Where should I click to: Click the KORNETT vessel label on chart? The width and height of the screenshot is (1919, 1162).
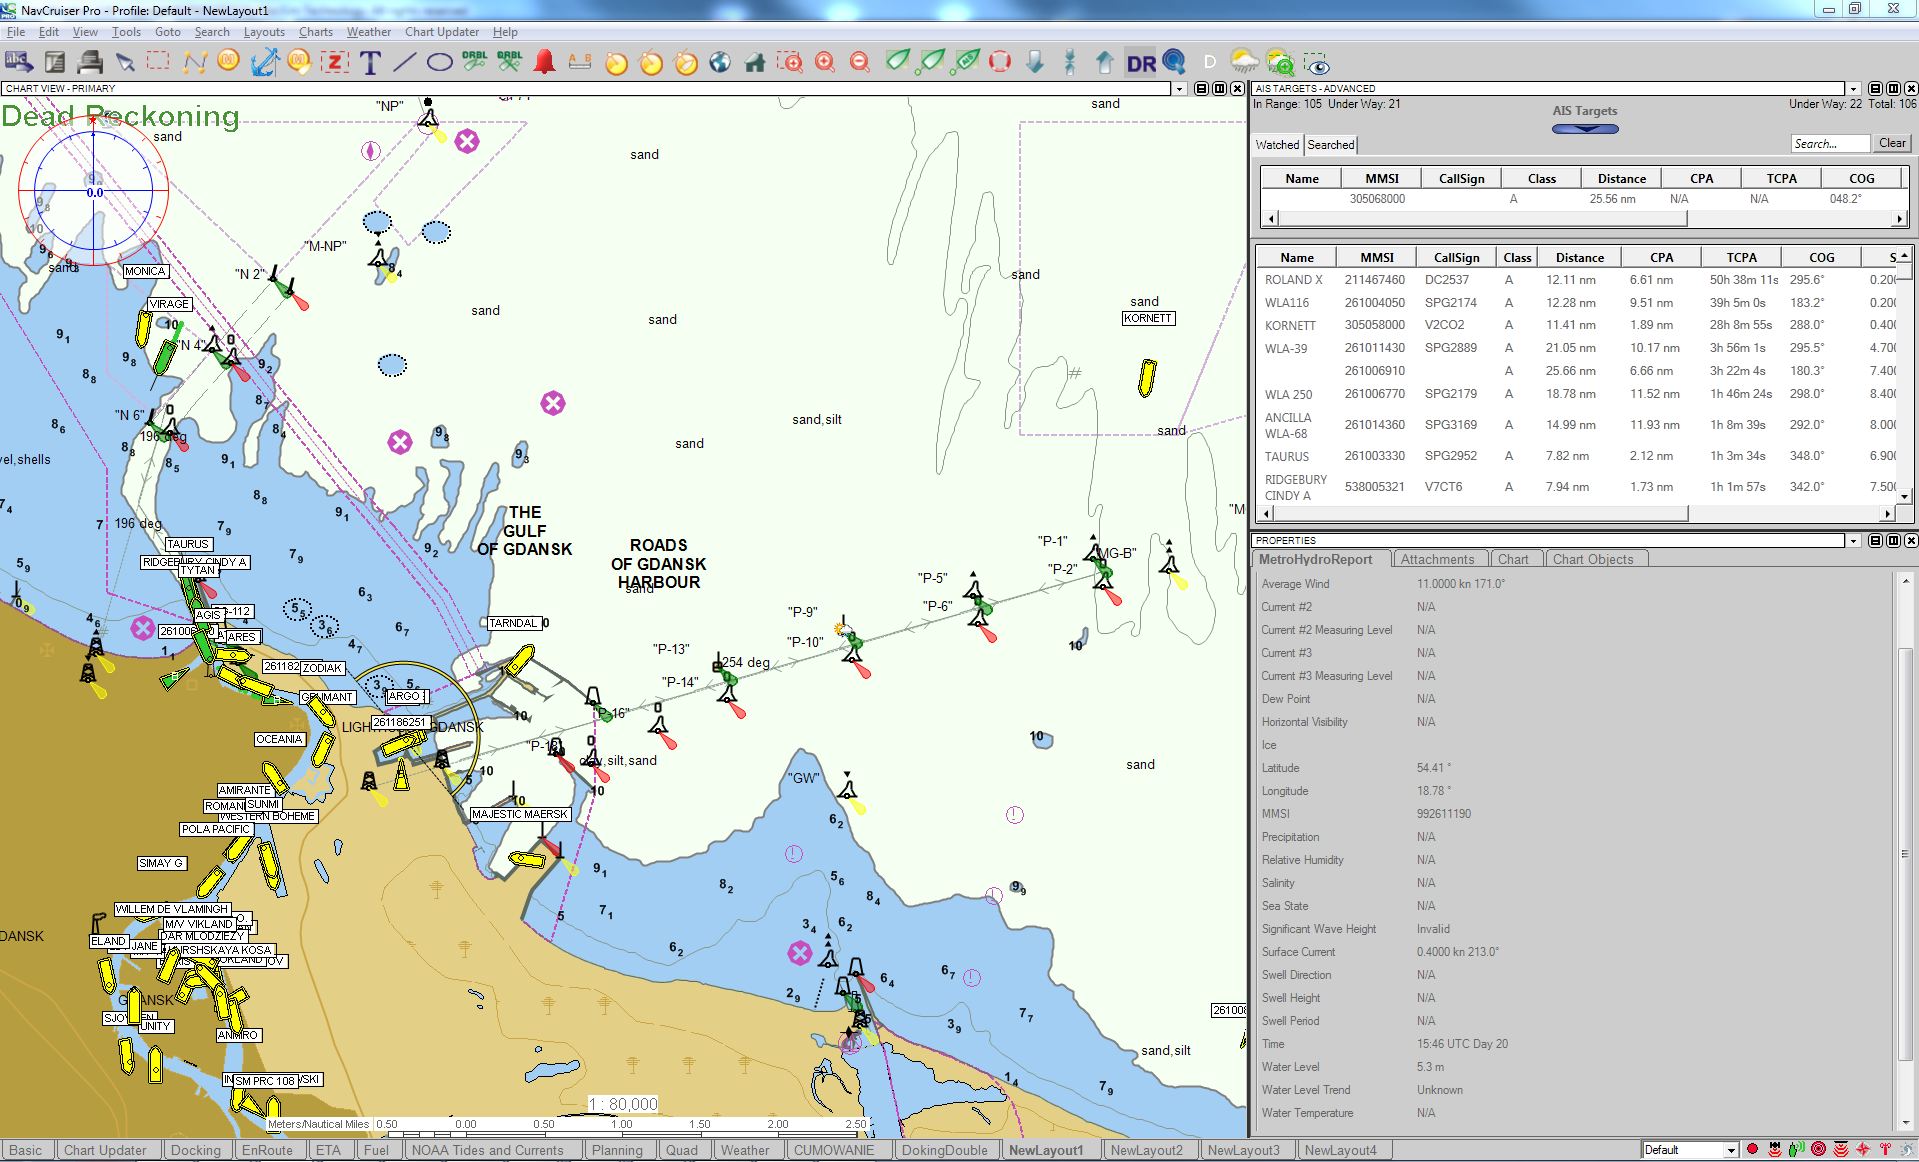[x=1148, y=318]
